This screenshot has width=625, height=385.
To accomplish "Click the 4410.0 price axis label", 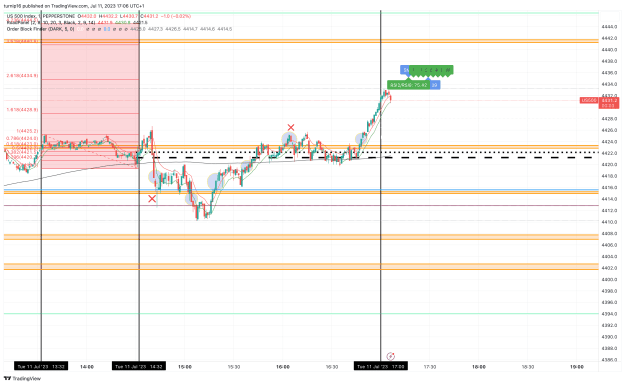I will 609,222.
